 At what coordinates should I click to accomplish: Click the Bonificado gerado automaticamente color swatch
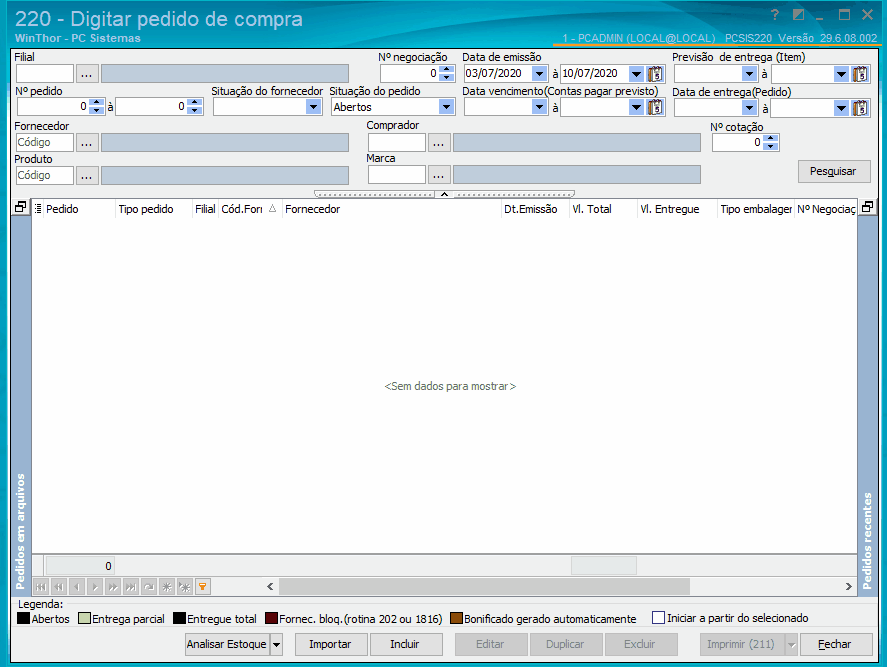pos(457,618)
